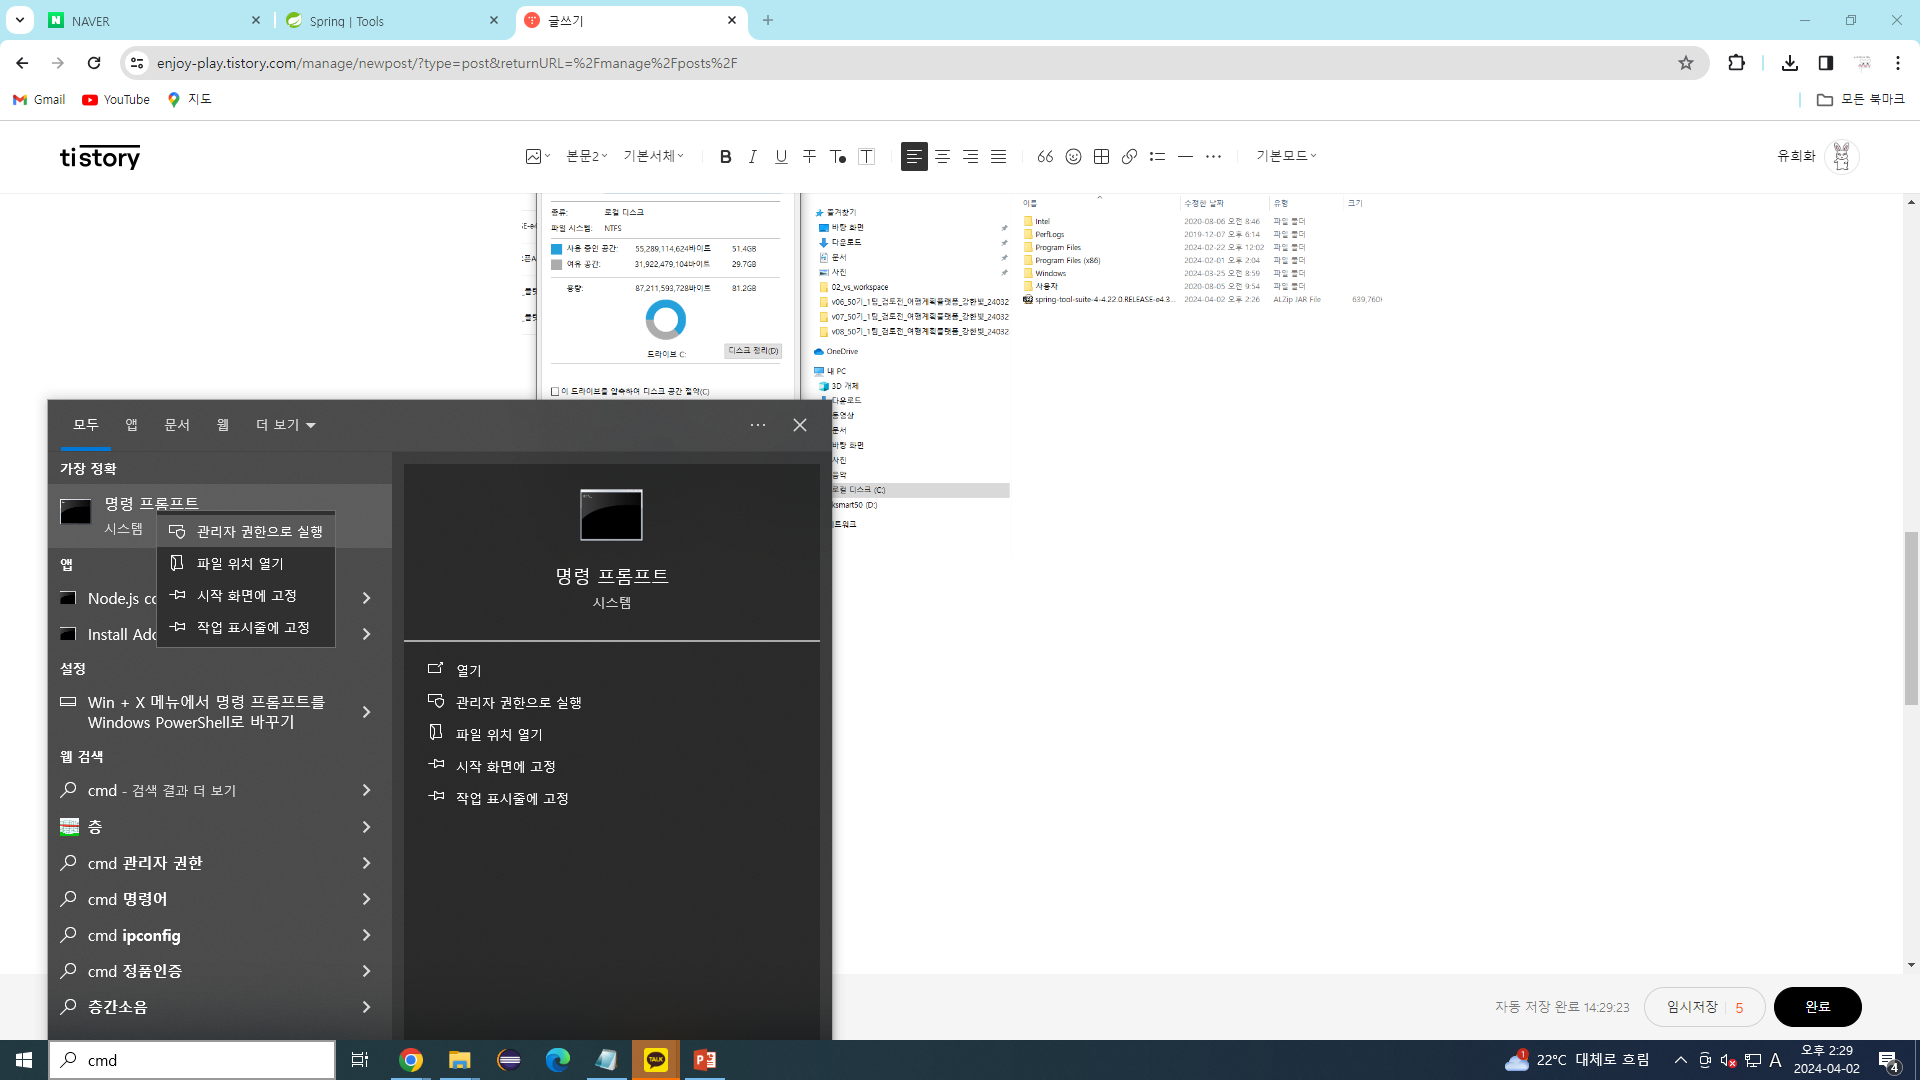Insert a table using grid icon
The height and width of the screenshot is (1080, 1920).
(x=1101, y=157)
